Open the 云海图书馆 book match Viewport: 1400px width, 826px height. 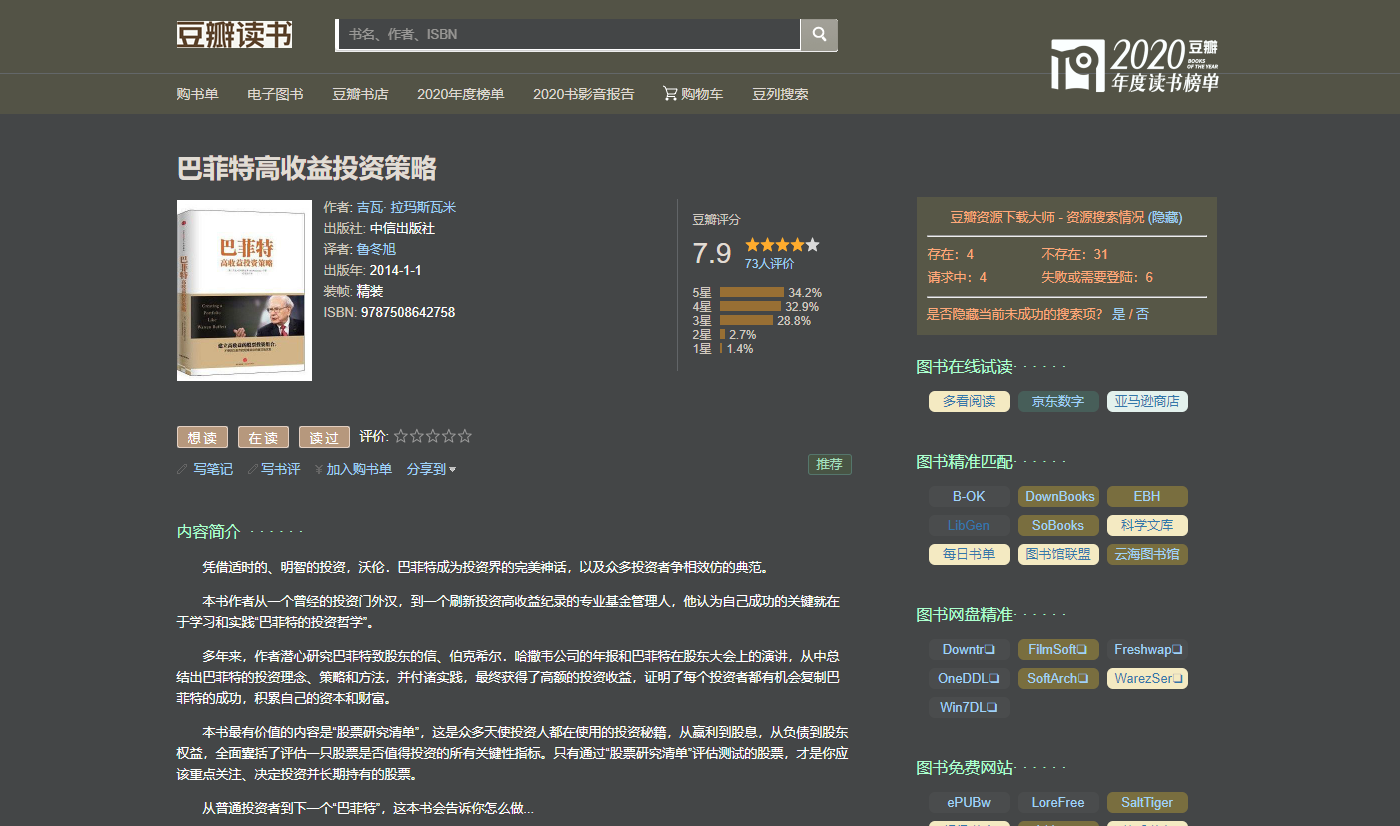point(1147,554)
